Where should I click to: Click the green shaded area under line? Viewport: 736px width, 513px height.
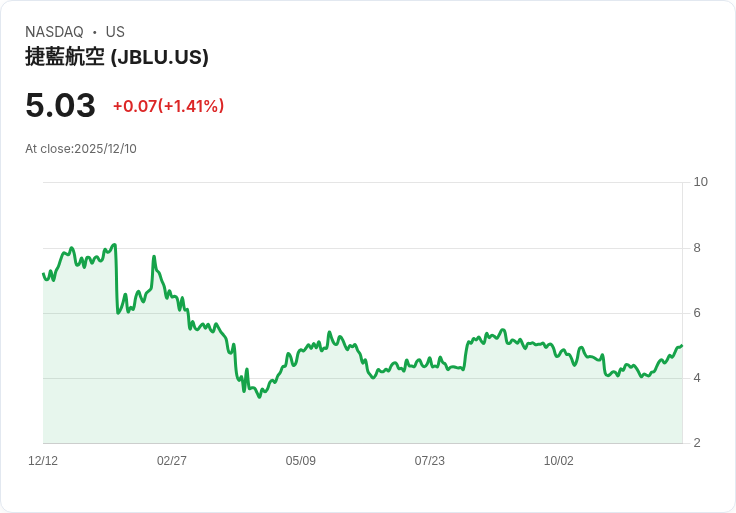[362, 413]
